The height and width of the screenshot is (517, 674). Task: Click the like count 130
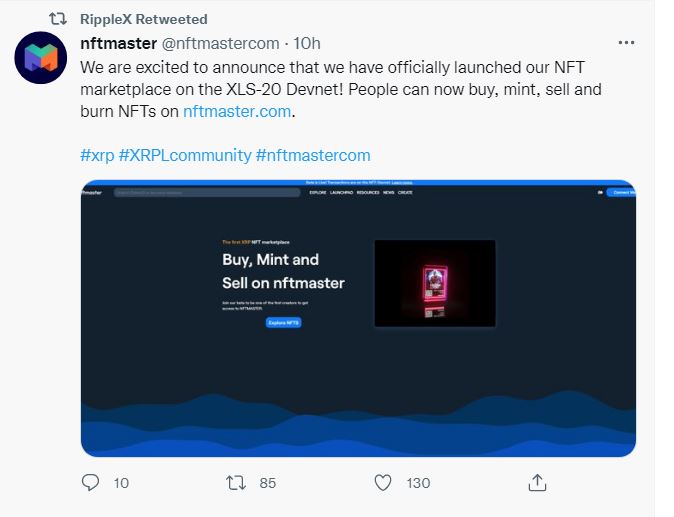pyautogui.click(x=418, y=483)
